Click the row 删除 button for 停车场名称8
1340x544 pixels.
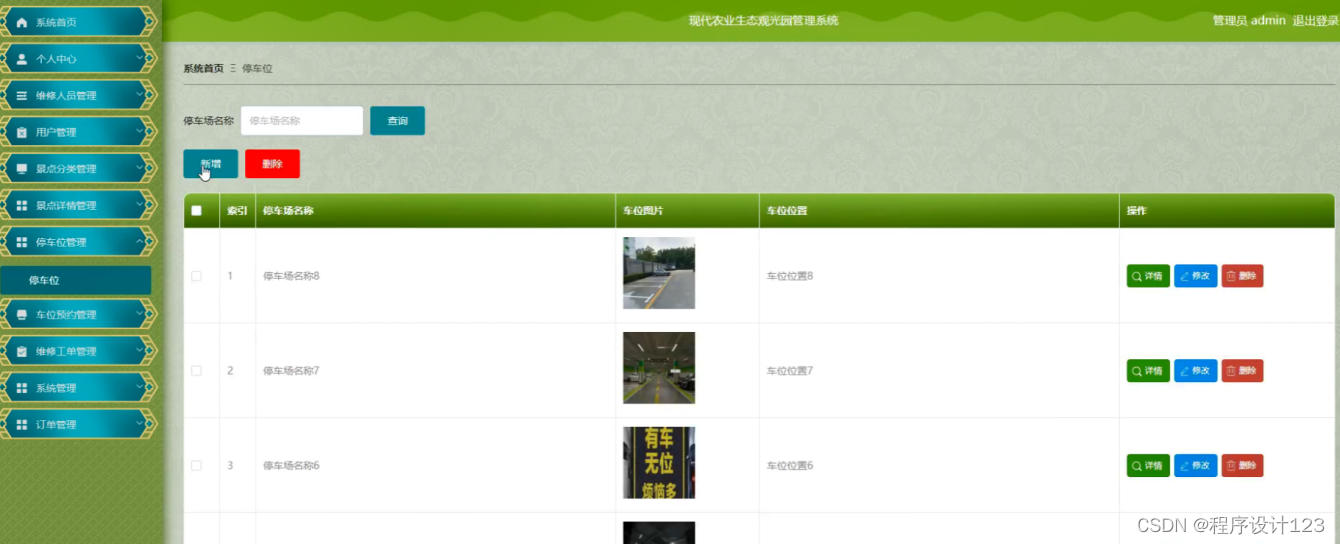1242,276
